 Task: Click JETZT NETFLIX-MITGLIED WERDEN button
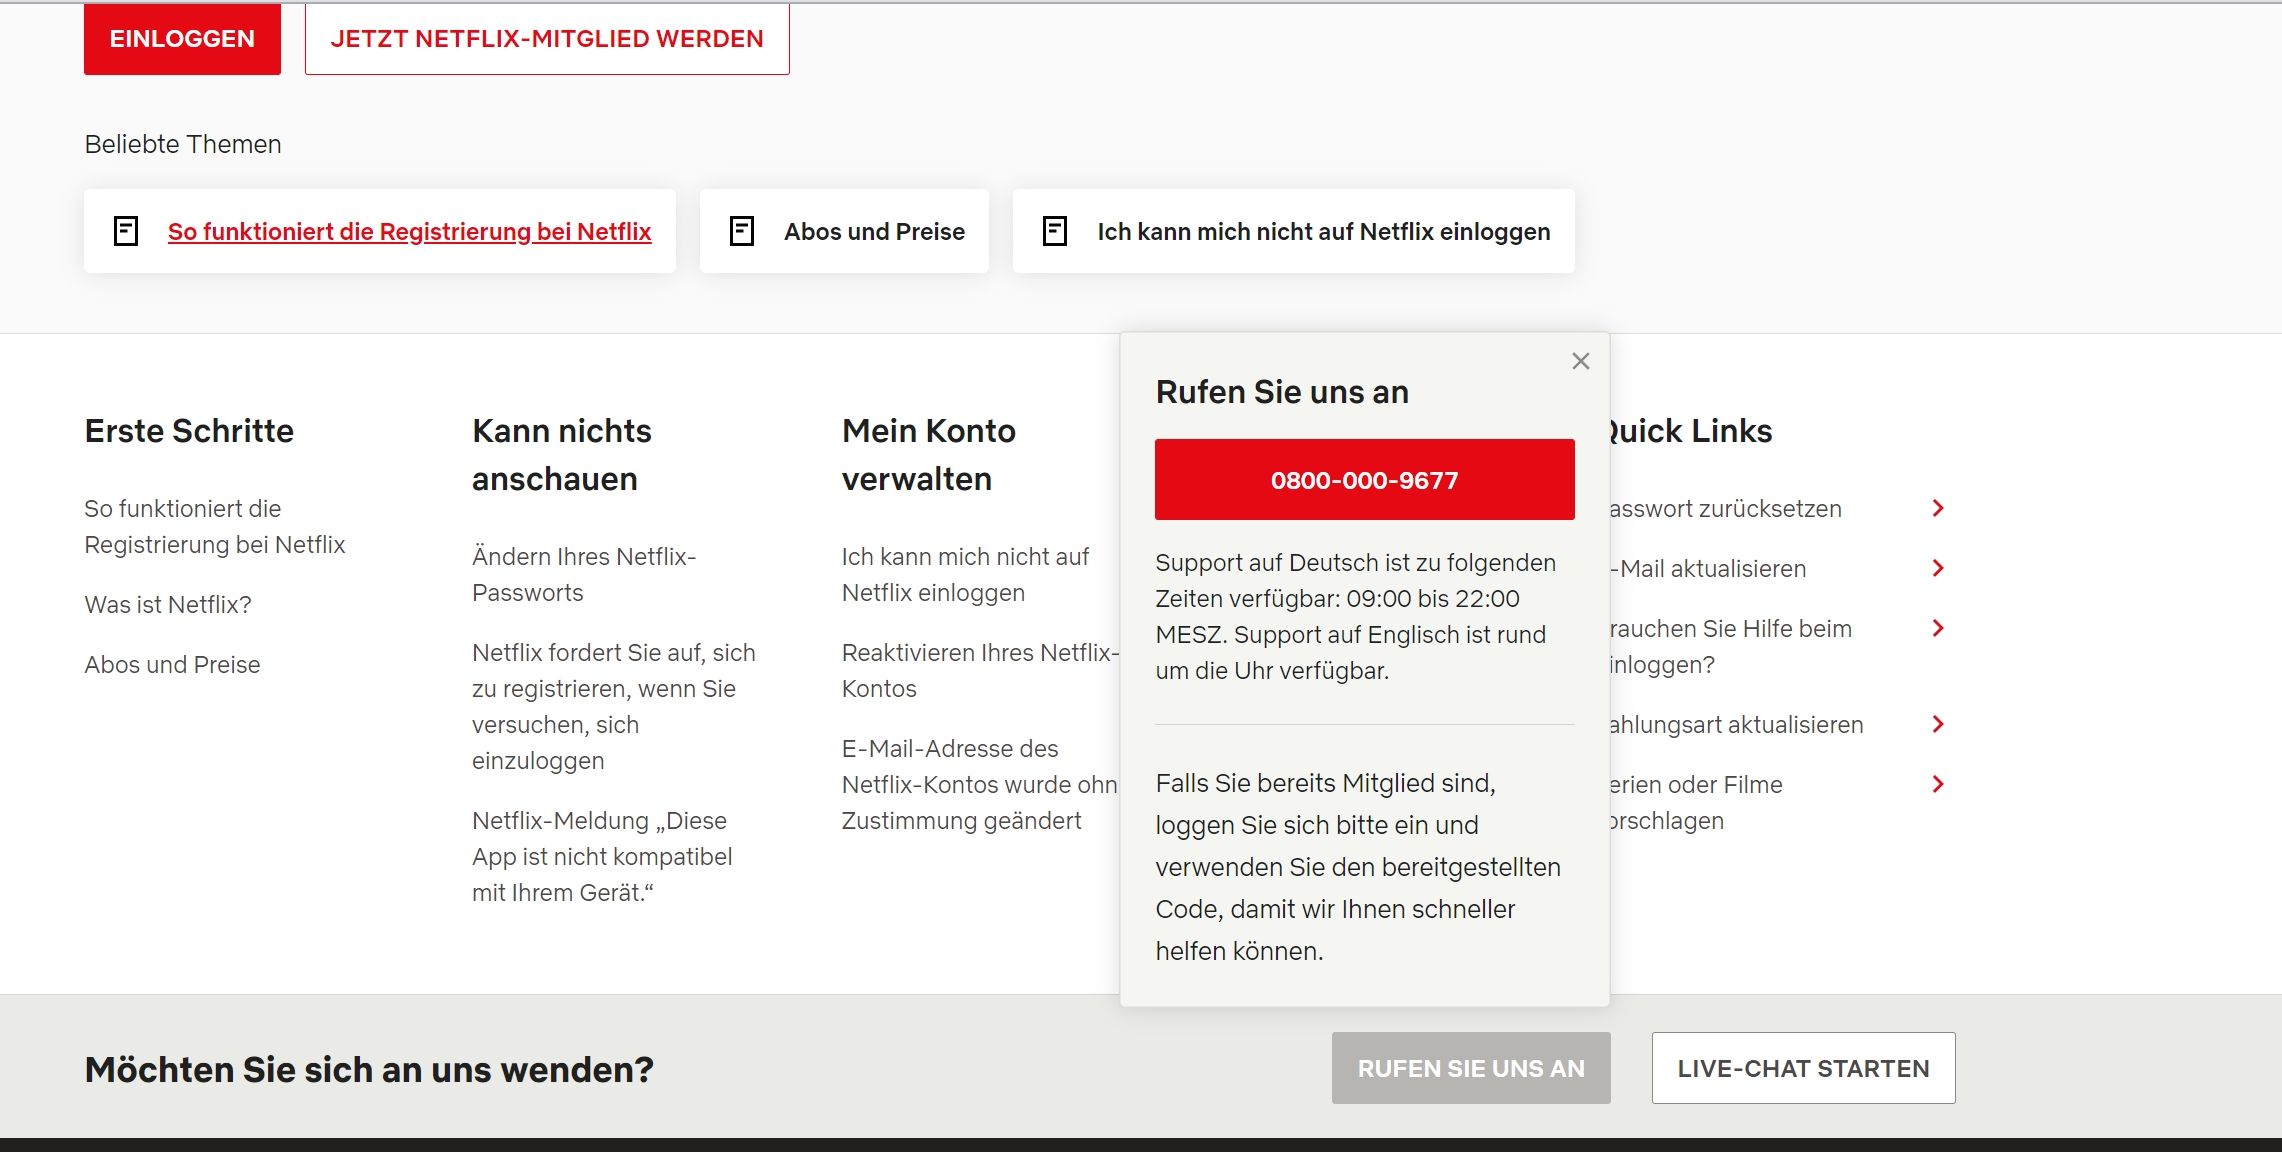pos(547,39)
